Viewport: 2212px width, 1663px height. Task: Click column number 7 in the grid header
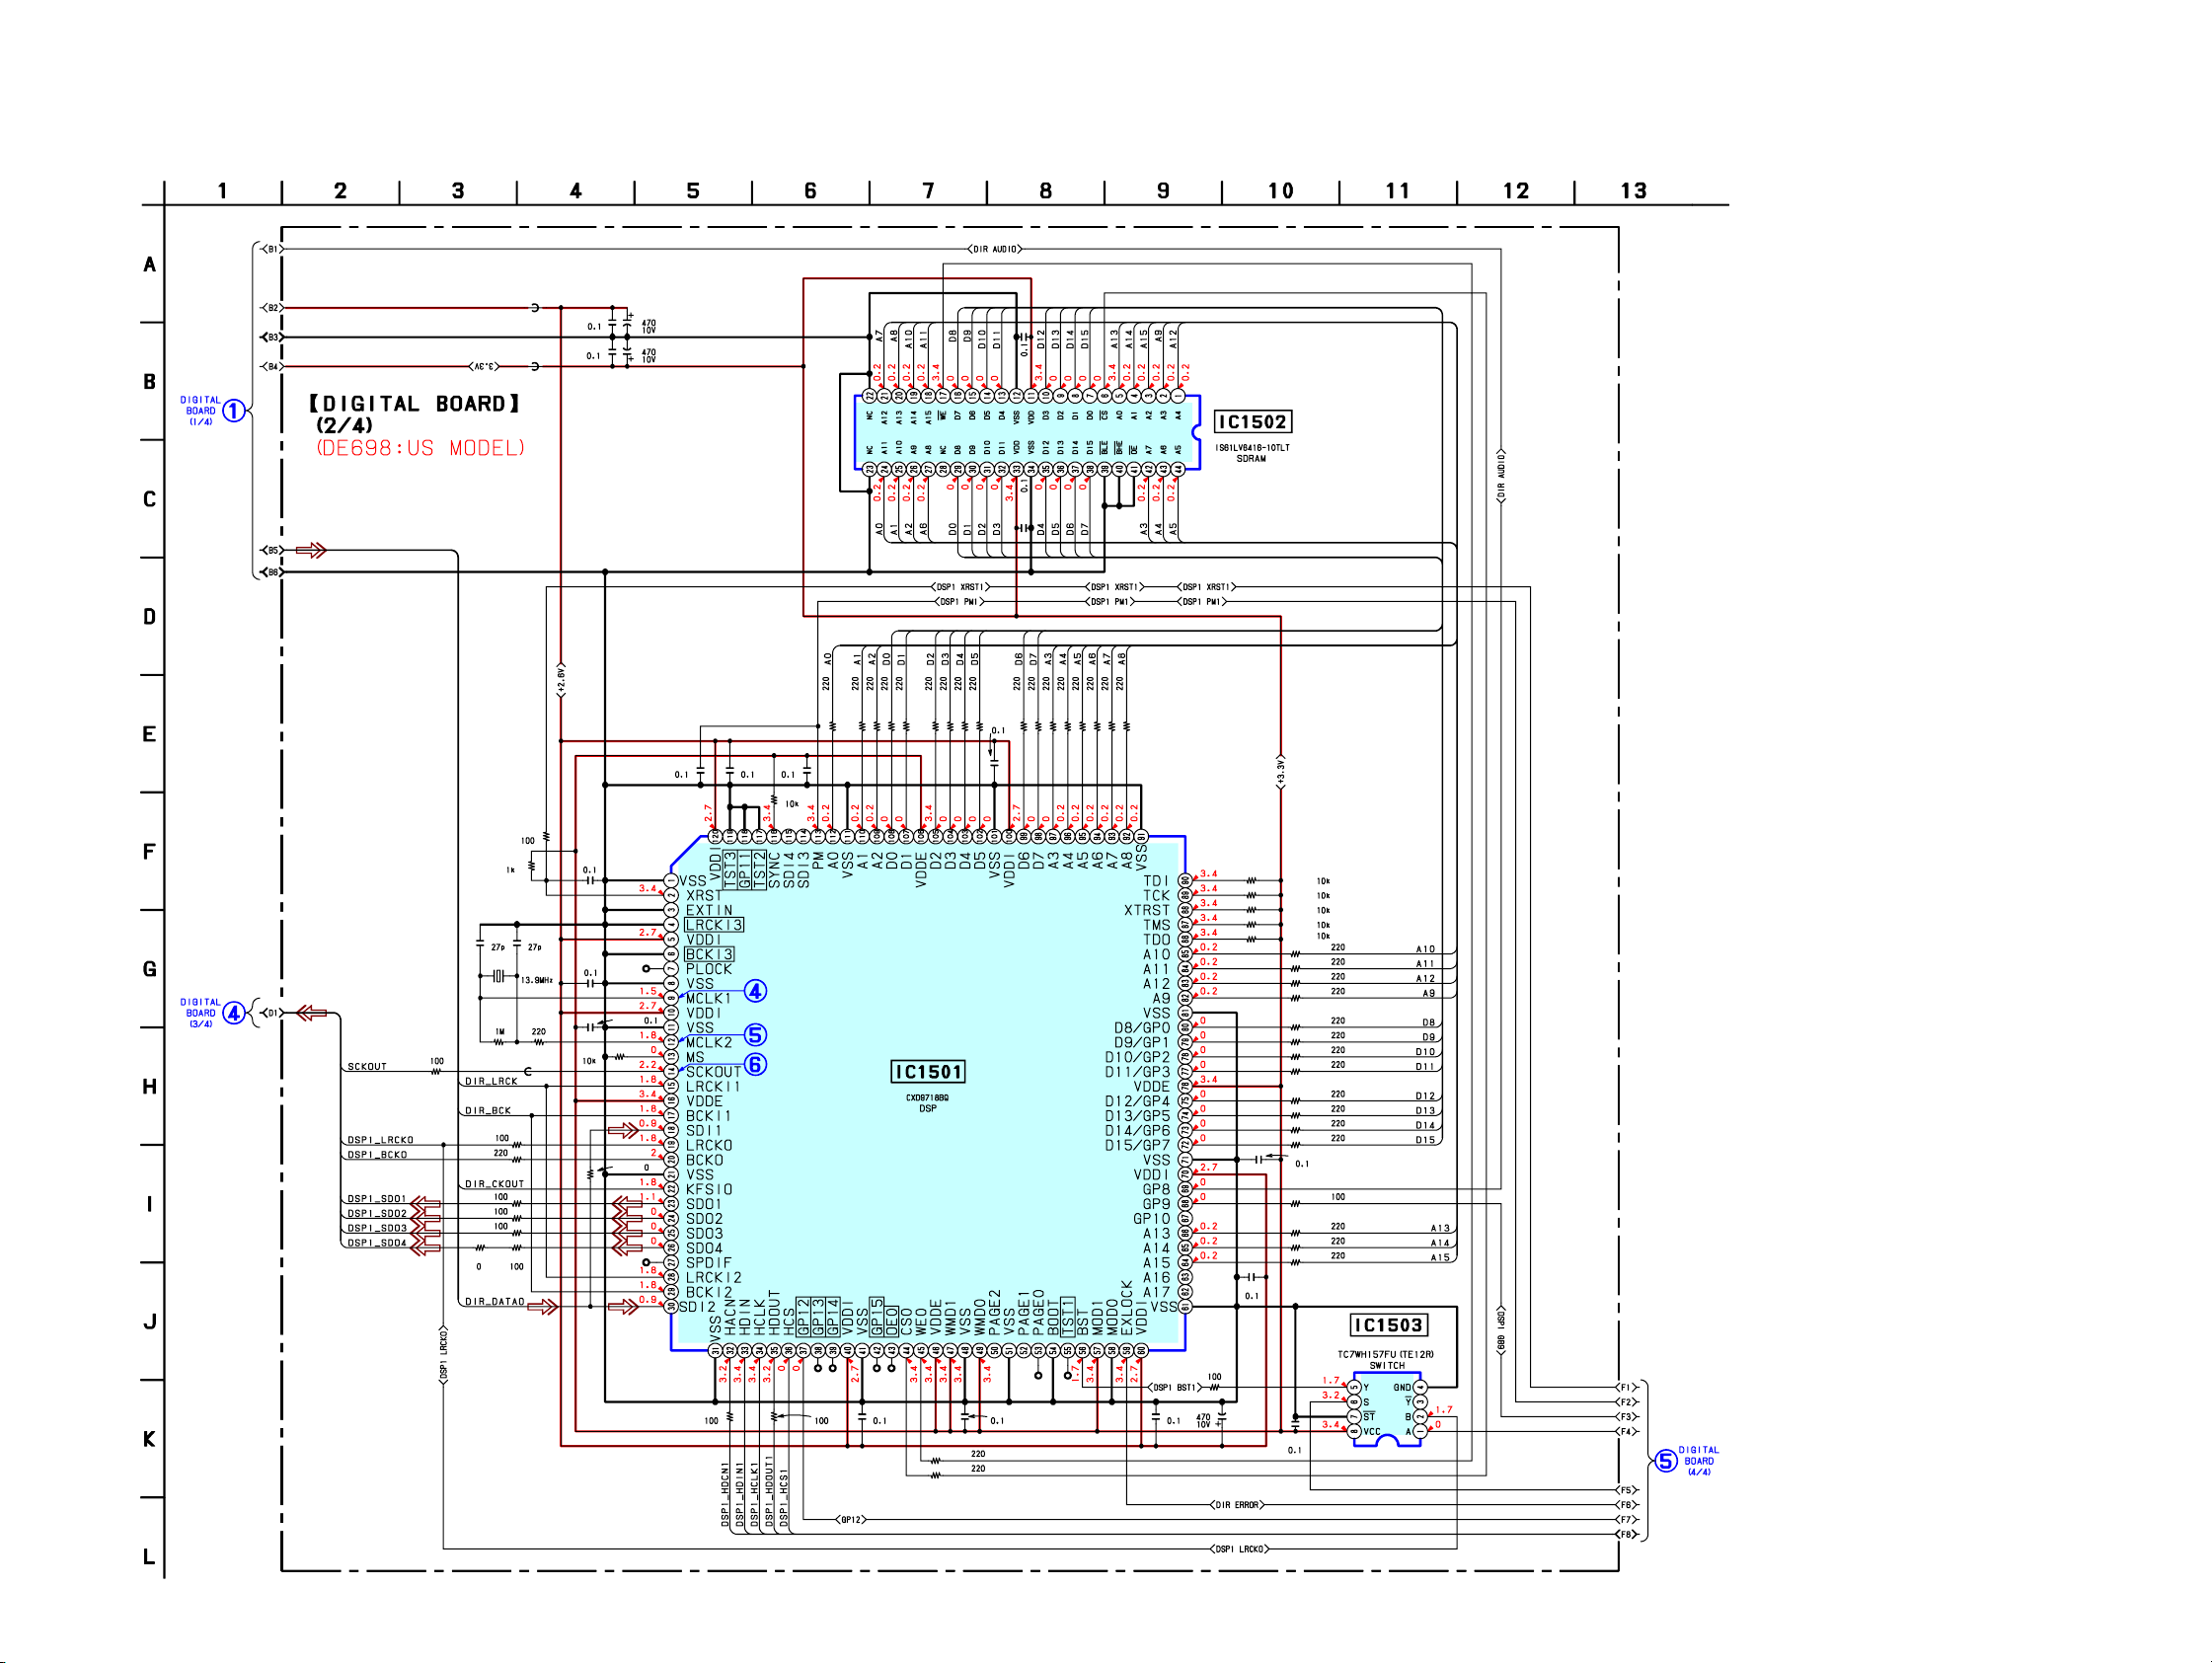tap(928, 191)
